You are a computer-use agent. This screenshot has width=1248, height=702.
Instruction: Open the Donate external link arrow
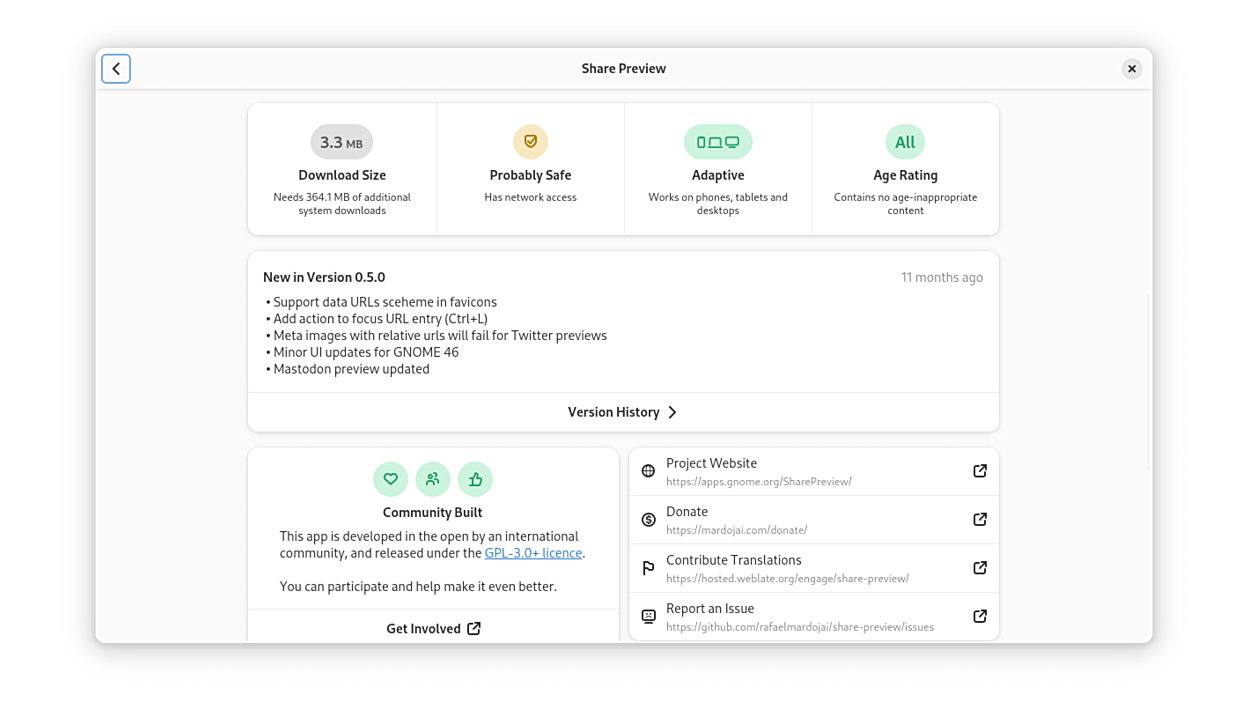pos(980,520)
